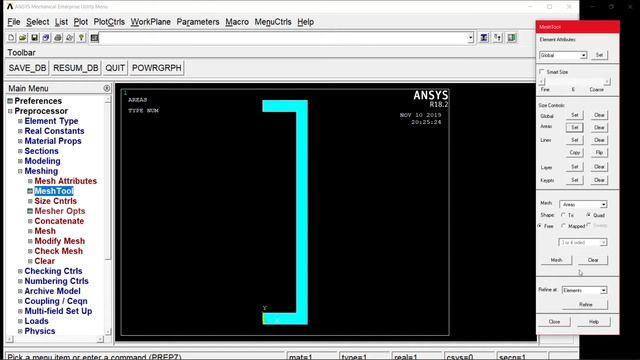This screenshot has width=640, height=360.
Task: Click the MeshTool tree item icon
Action: [30, 191]
